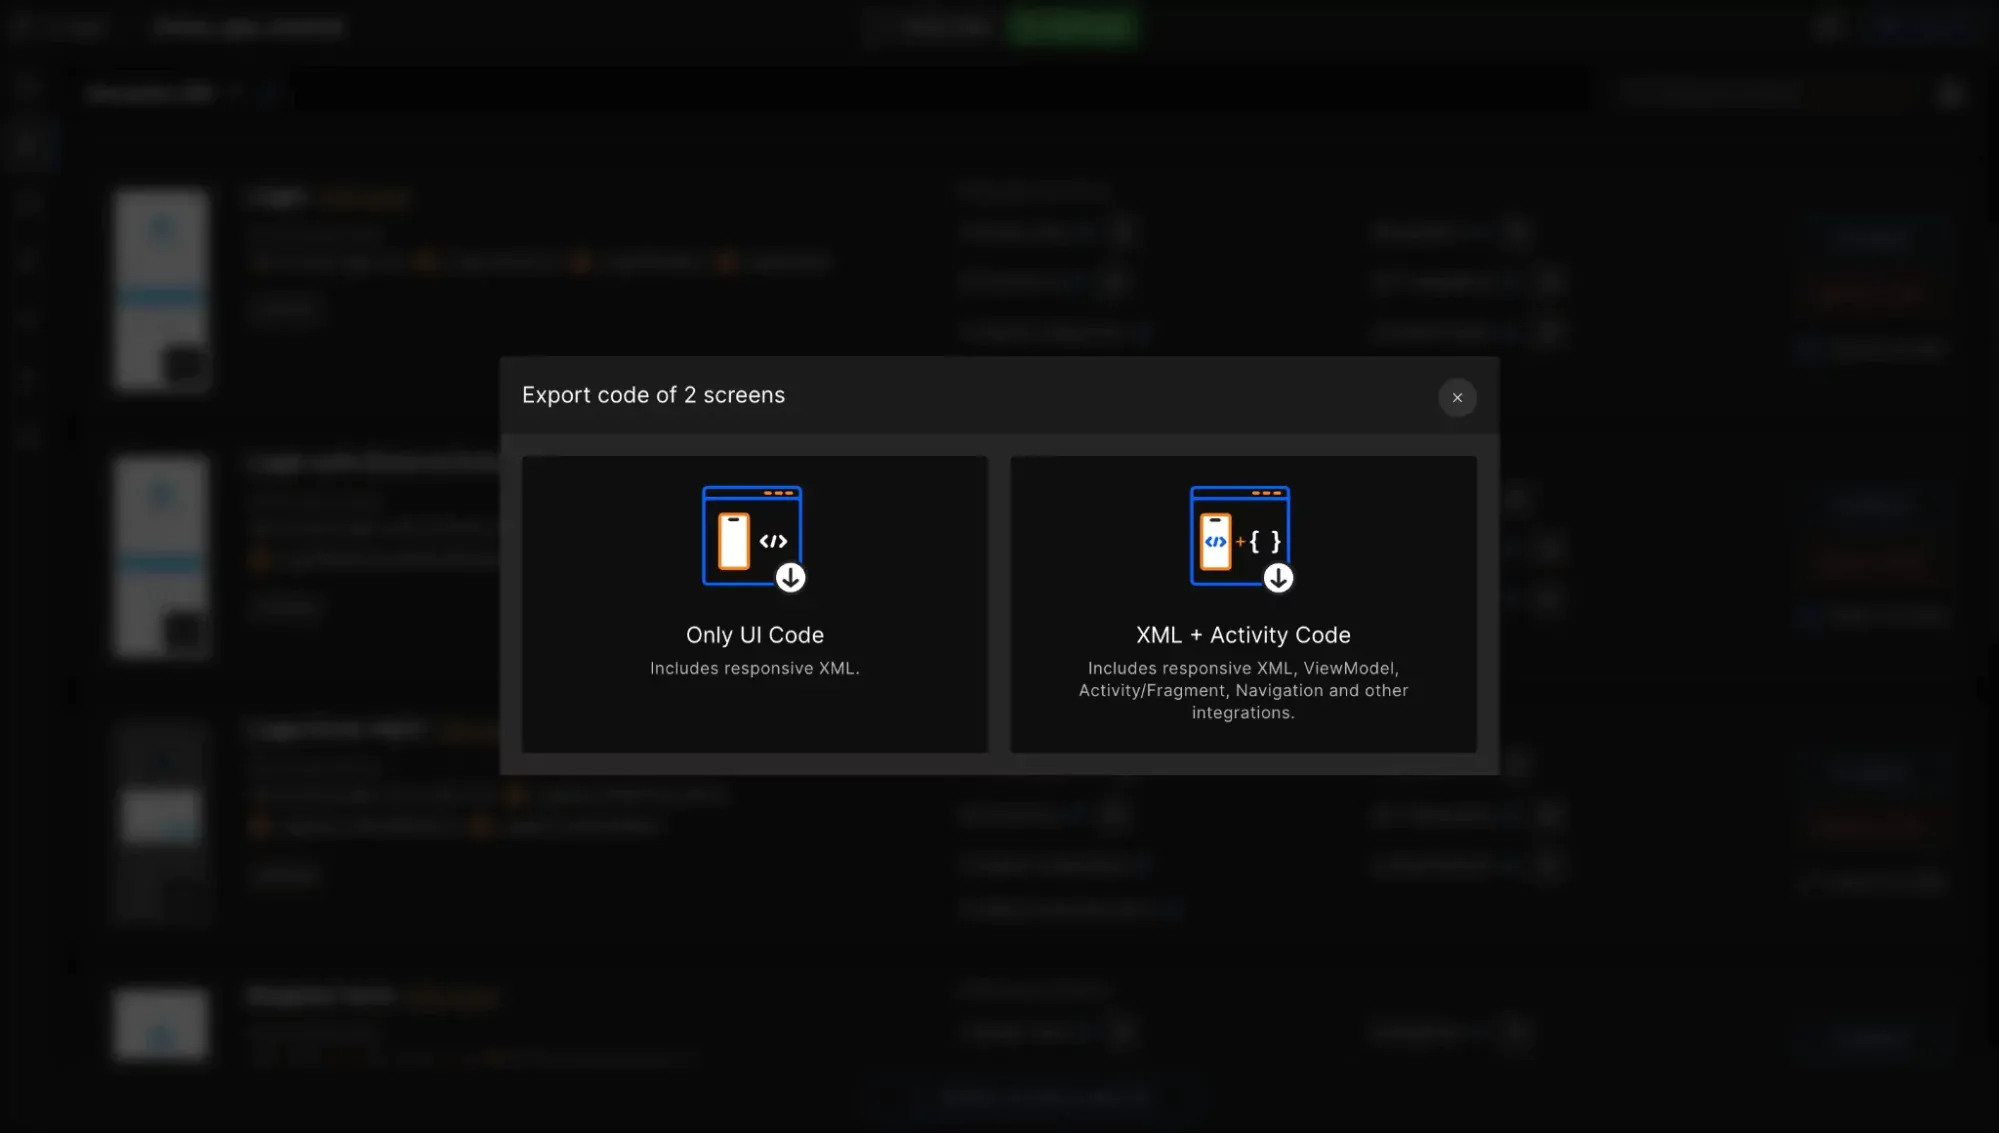Click the green button in the top bar
This screenshot has width=1999, height=1134.
point(1071,27)
